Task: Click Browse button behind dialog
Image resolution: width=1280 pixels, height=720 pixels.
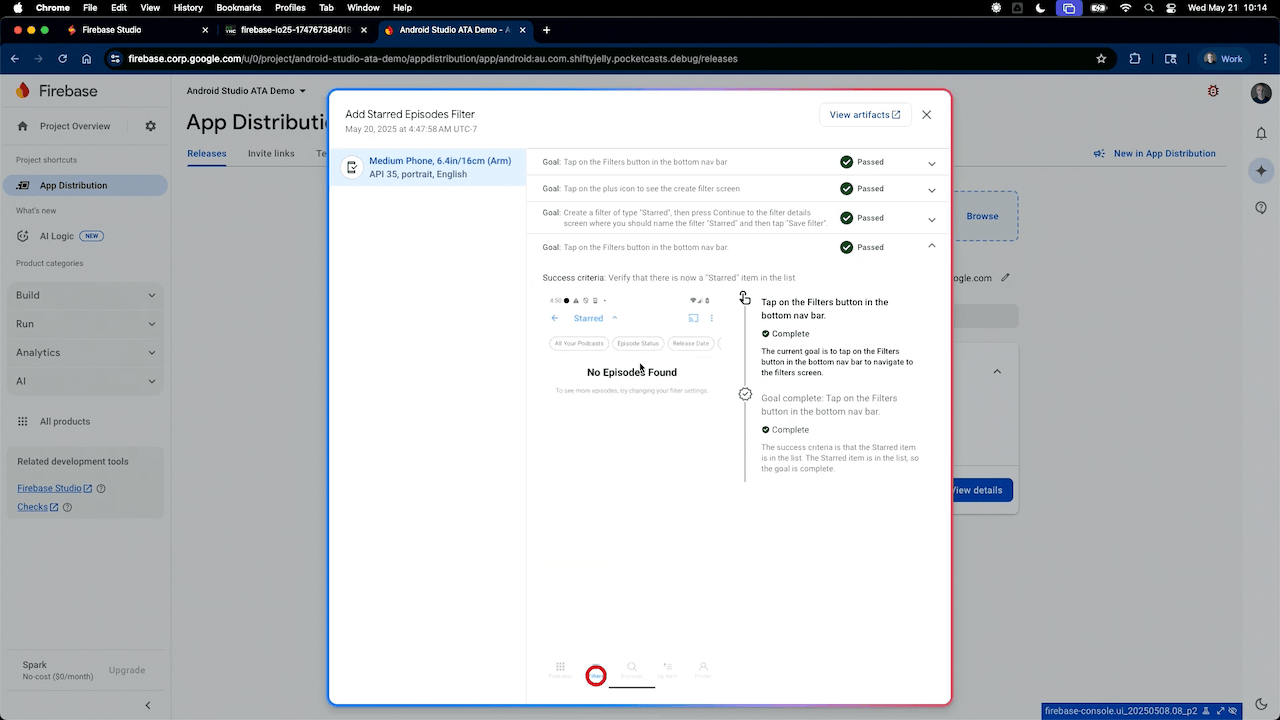Action: (x=982, y=216)
